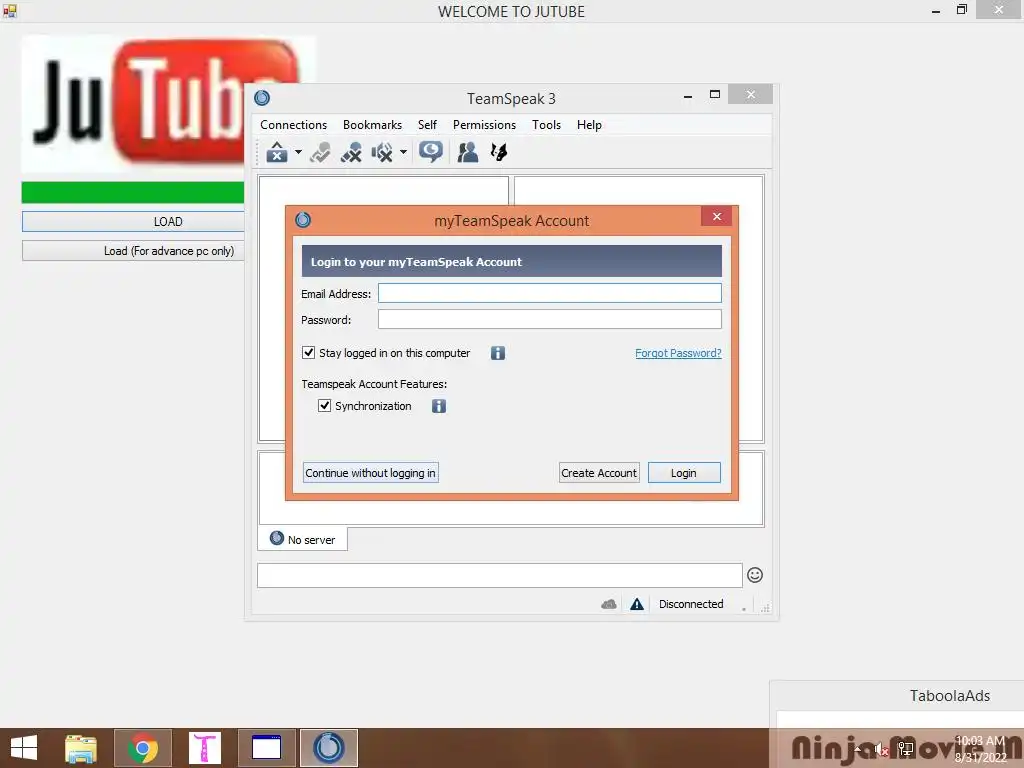This screenshot has height=768, width=1024.
Task: Open the disconnect options dropdown arrow
Action: point(298,152)
